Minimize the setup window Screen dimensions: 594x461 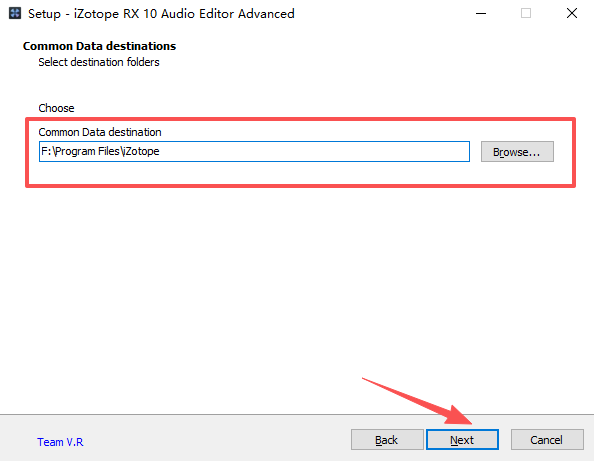[481, 13]
